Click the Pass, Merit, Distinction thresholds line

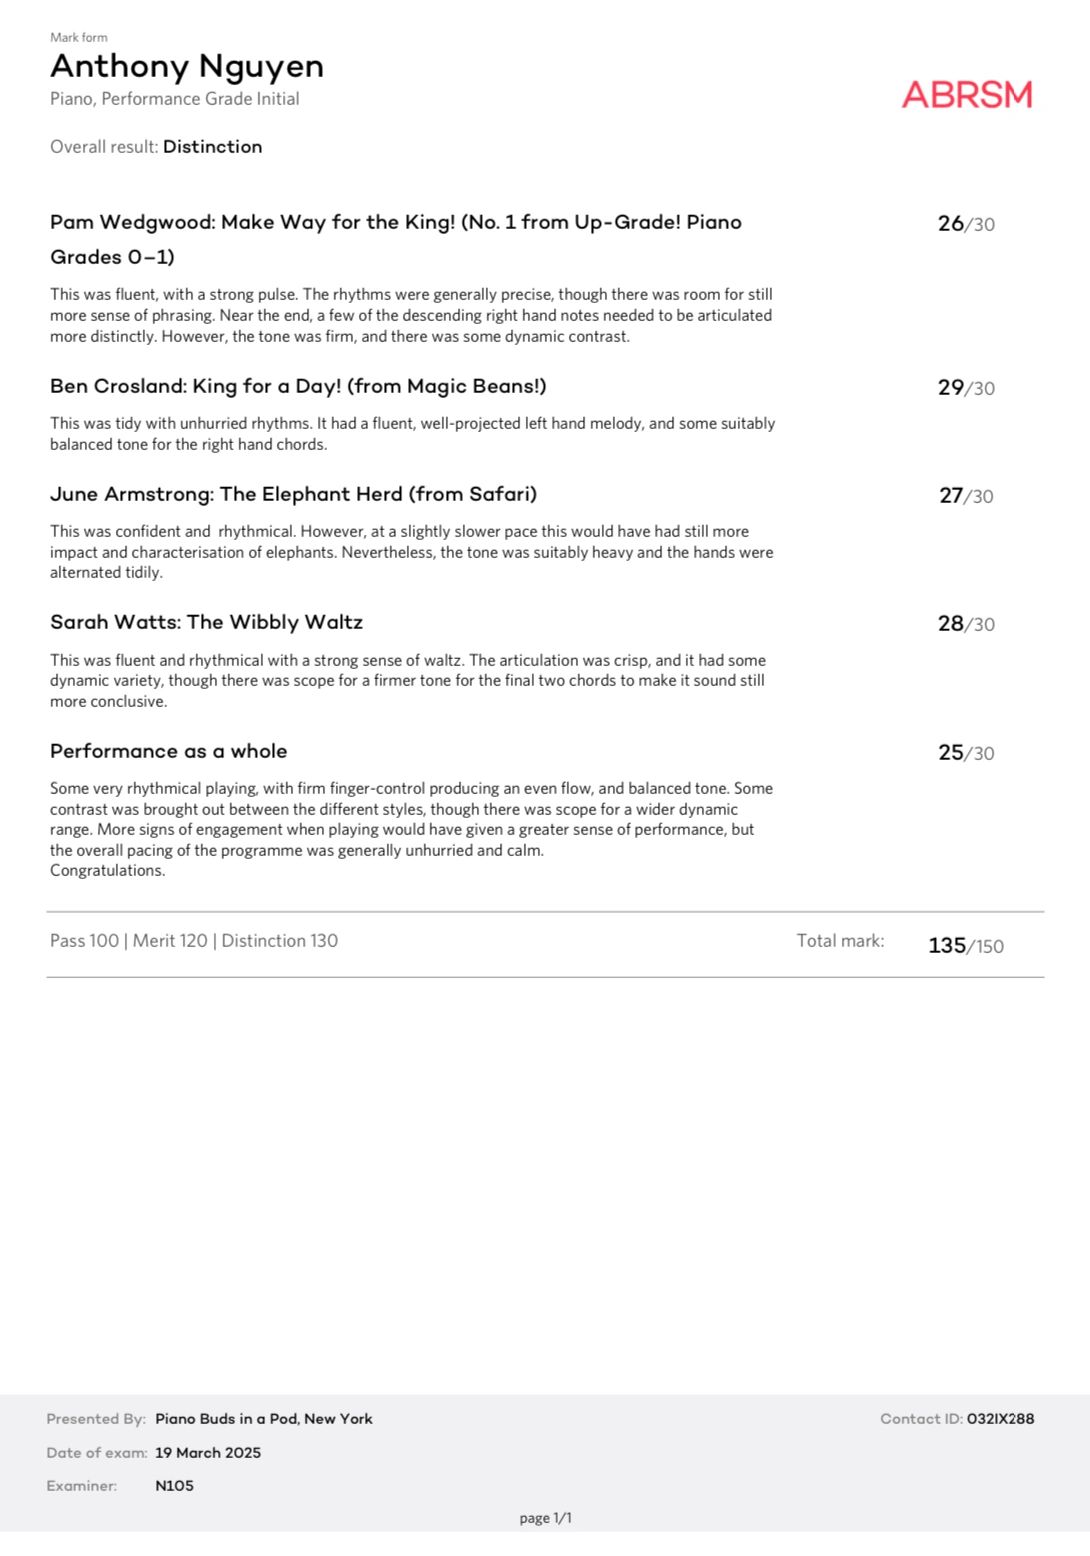(194, 941)
